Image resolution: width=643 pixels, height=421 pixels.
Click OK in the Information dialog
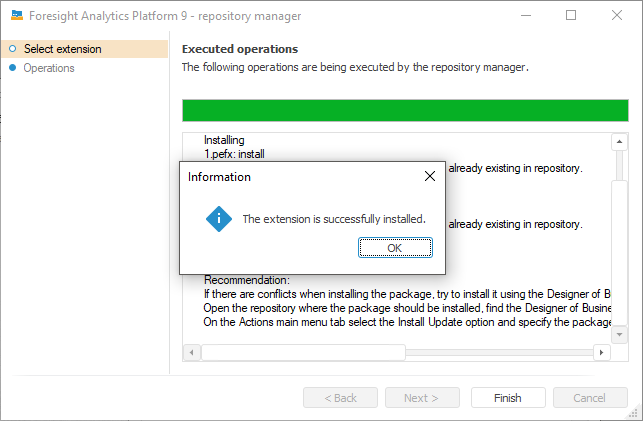(395, 248)
